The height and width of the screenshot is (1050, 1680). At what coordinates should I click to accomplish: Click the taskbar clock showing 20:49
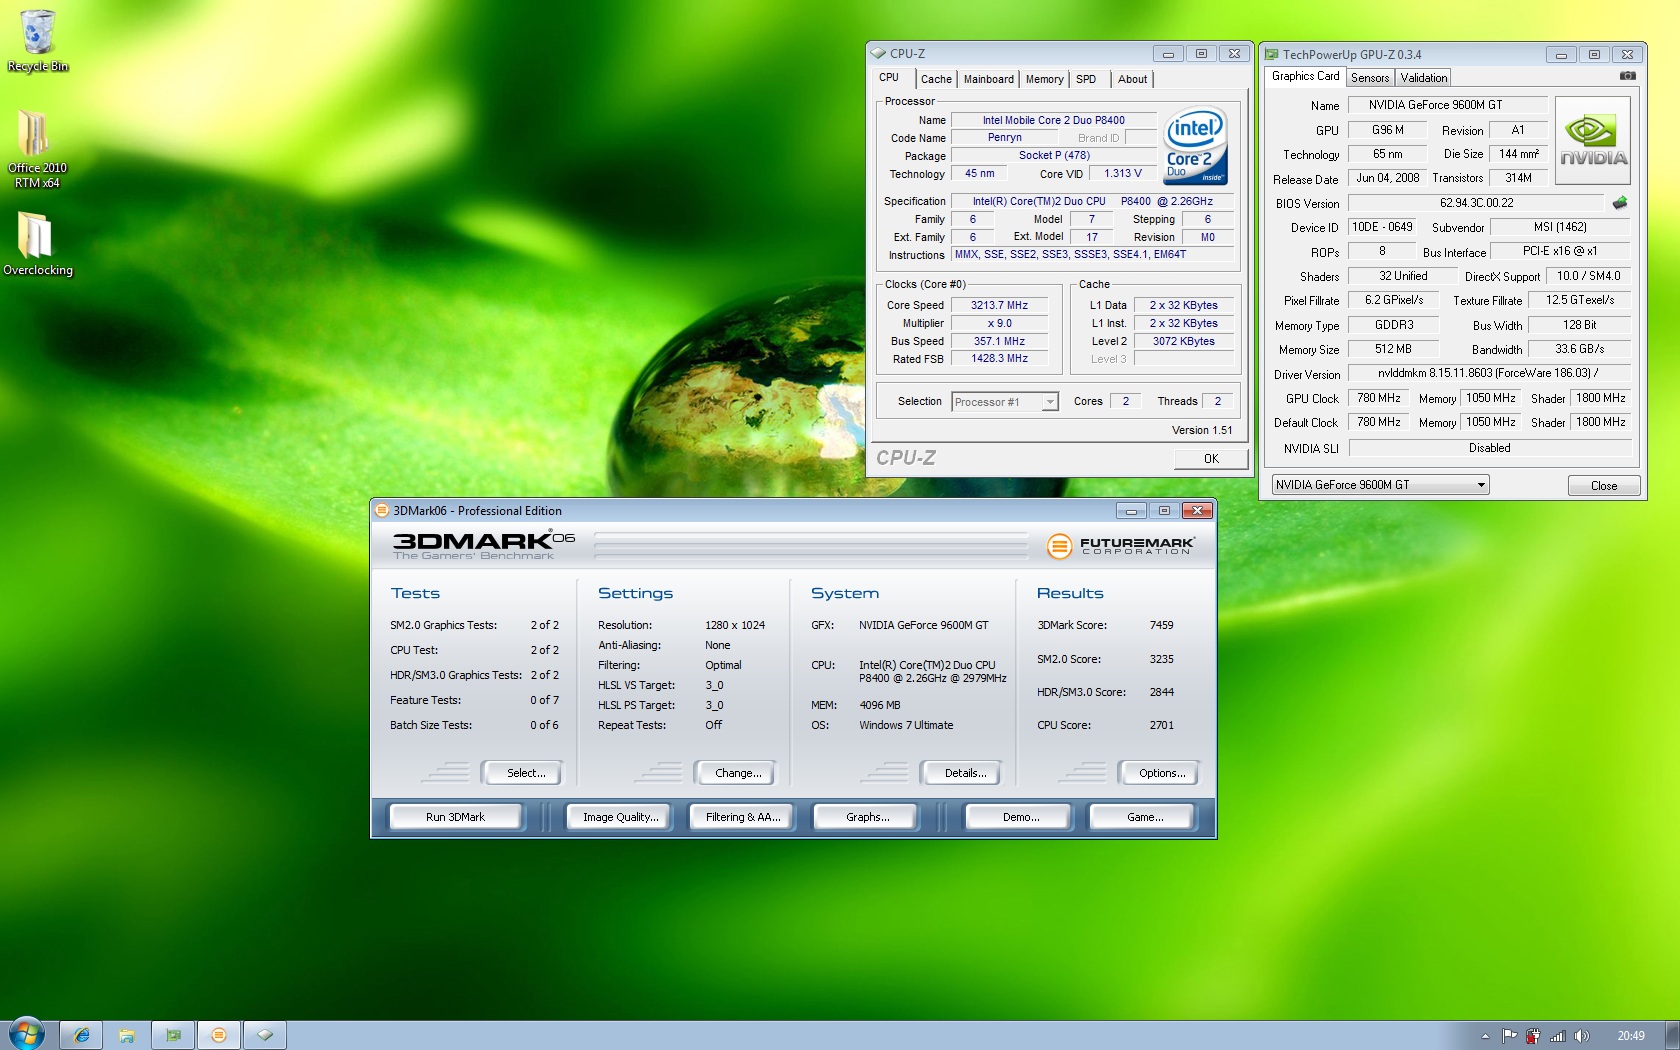coord(1631,1036)
